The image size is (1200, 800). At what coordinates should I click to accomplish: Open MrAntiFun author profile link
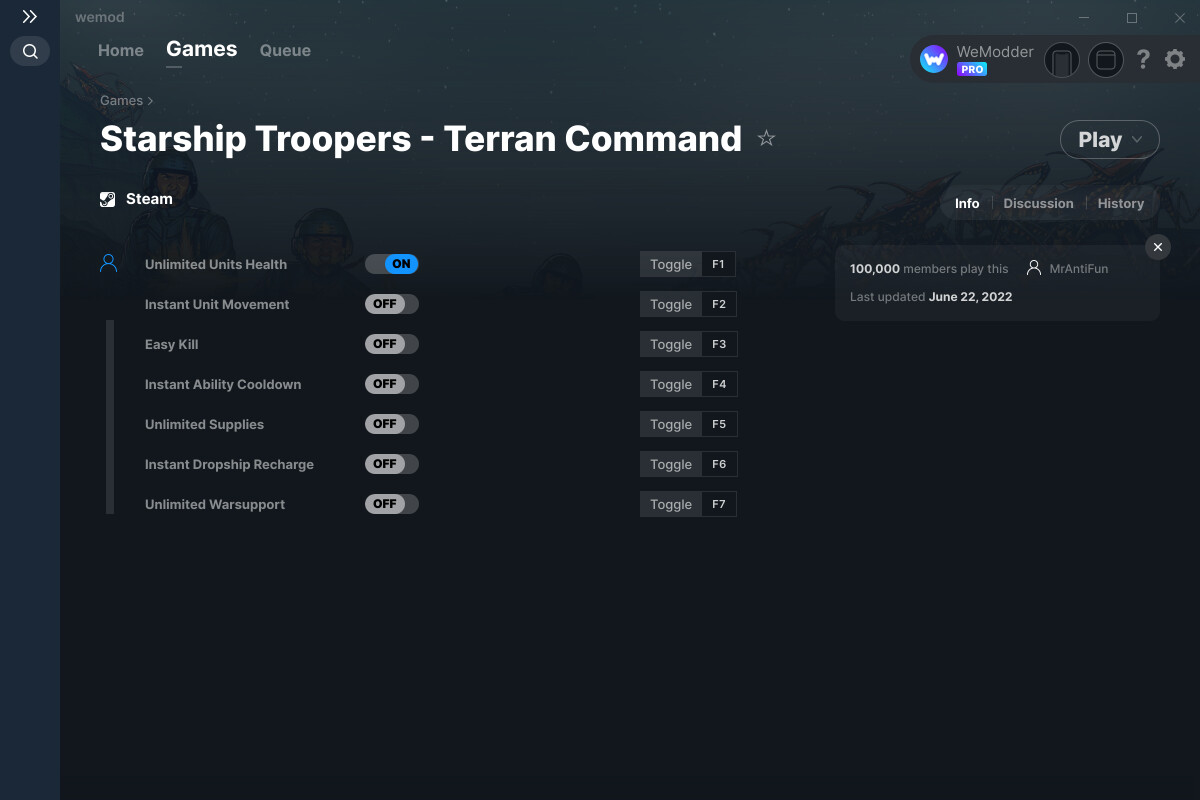click(1079, 268)
